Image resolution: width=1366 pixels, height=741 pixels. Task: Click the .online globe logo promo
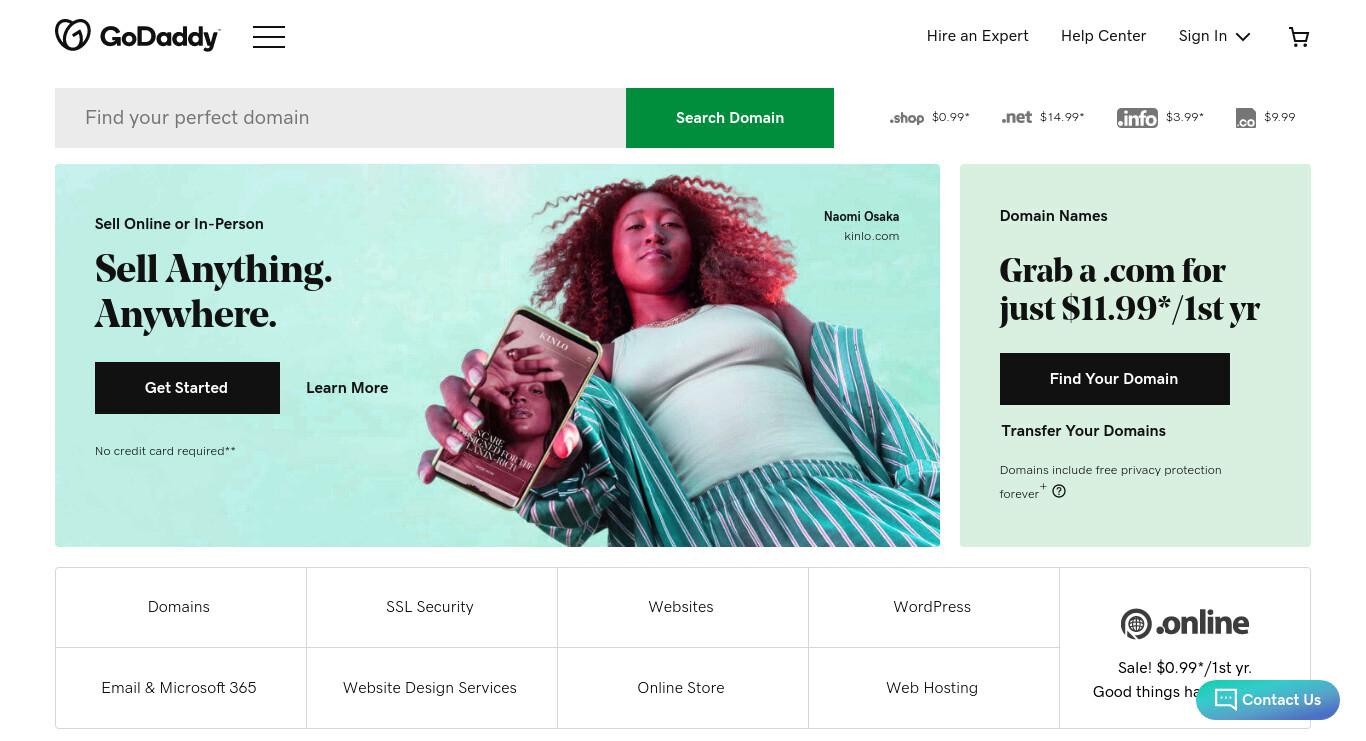(1185, 623)
